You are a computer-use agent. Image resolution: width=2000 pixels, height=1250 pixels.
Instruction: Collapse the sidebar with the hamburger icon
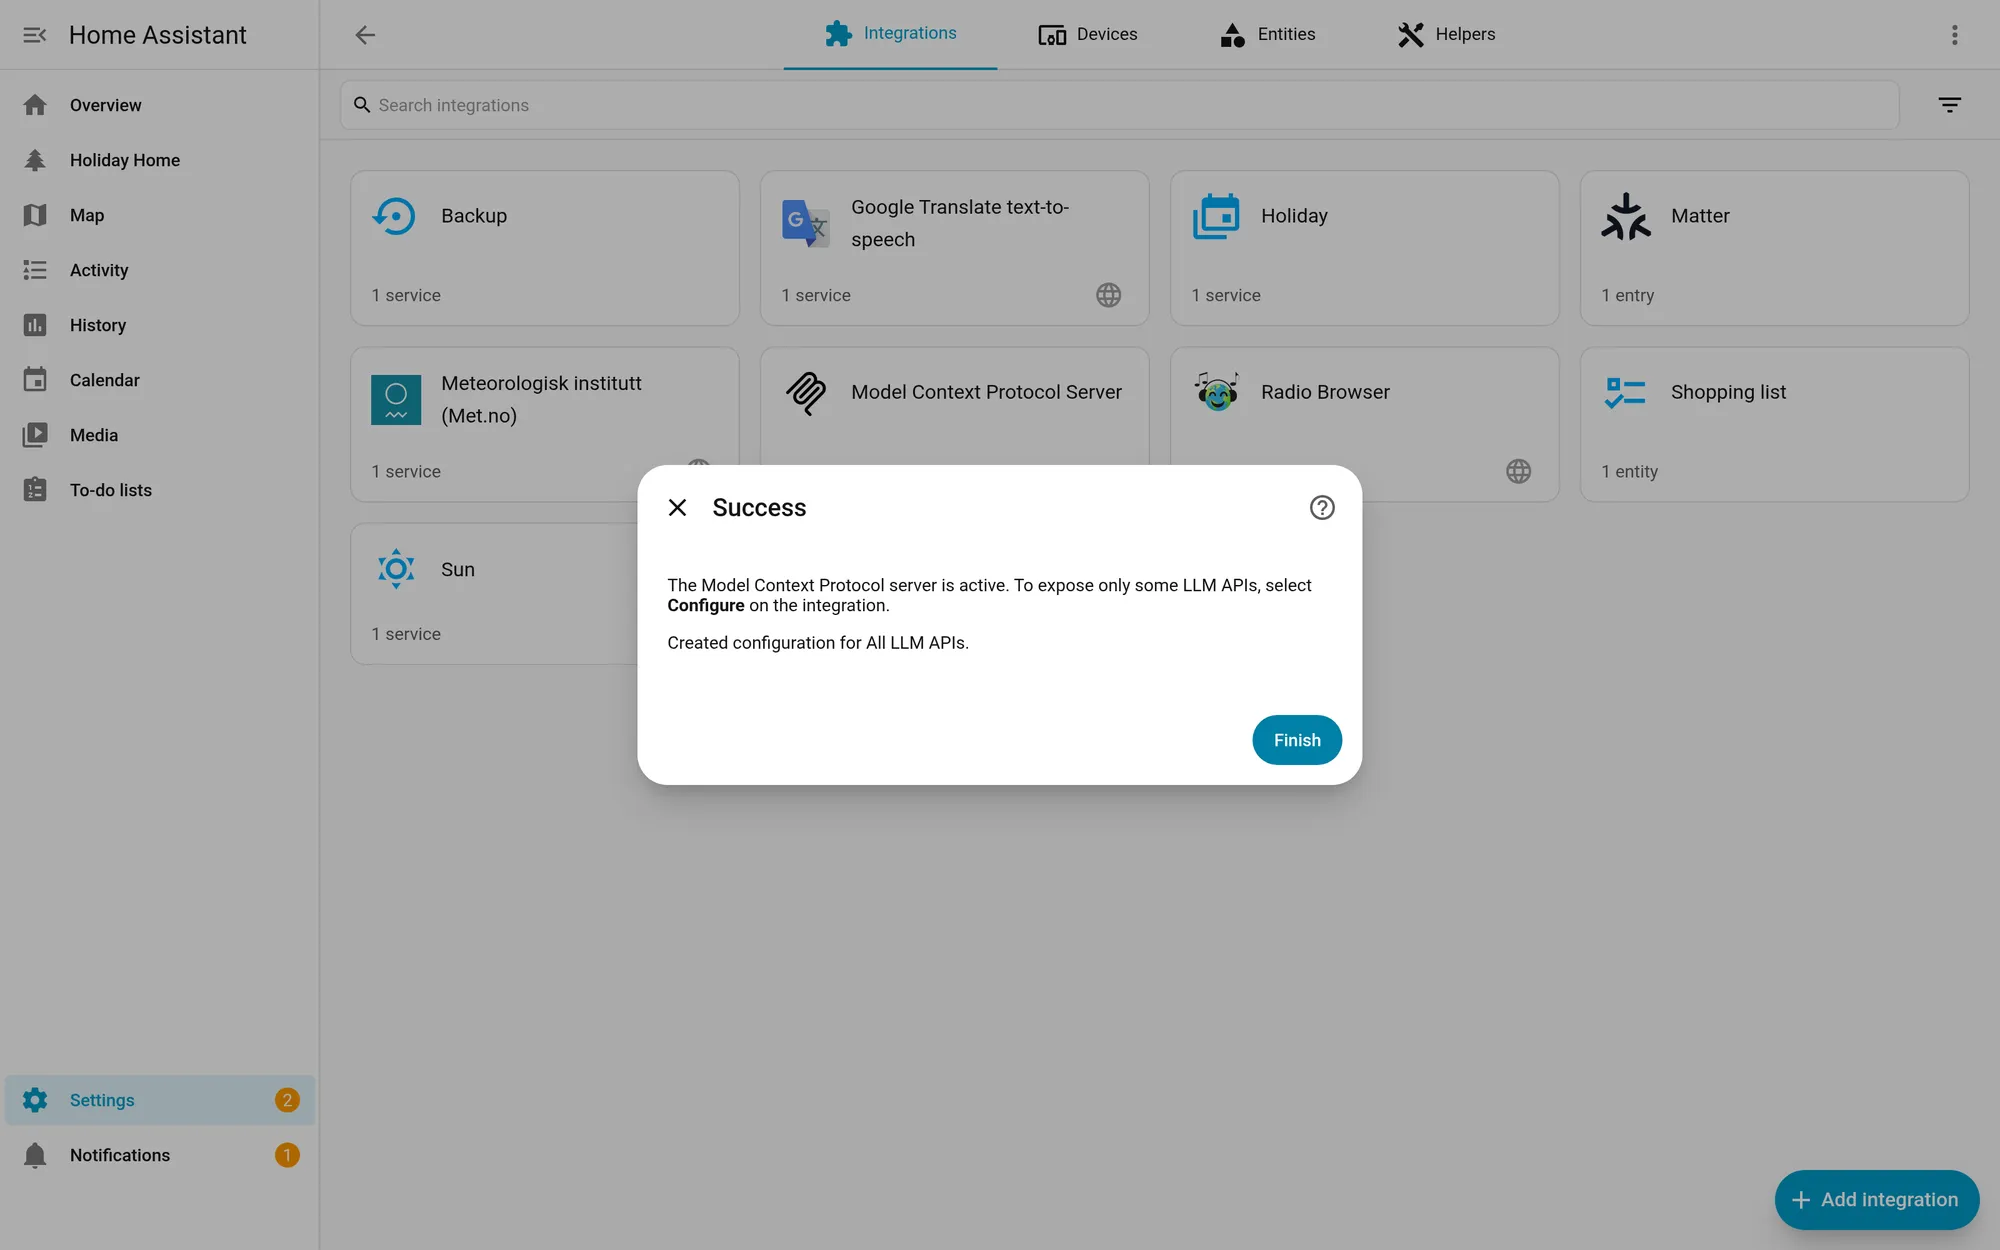tap(35, 35)
